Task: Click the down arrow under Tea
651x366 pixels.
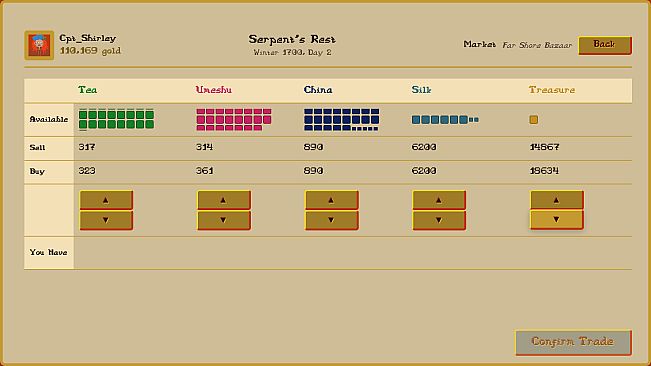Action: pyautogui.click(x=106, y=220)
